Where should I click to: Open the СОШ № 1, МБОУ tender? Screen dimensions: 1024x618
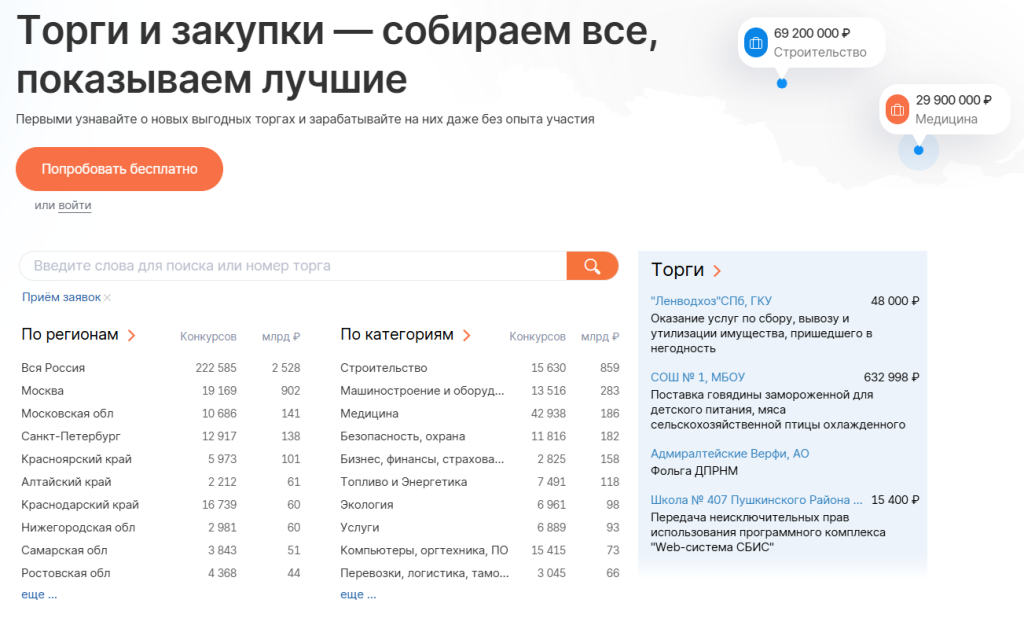coord(693,377)
